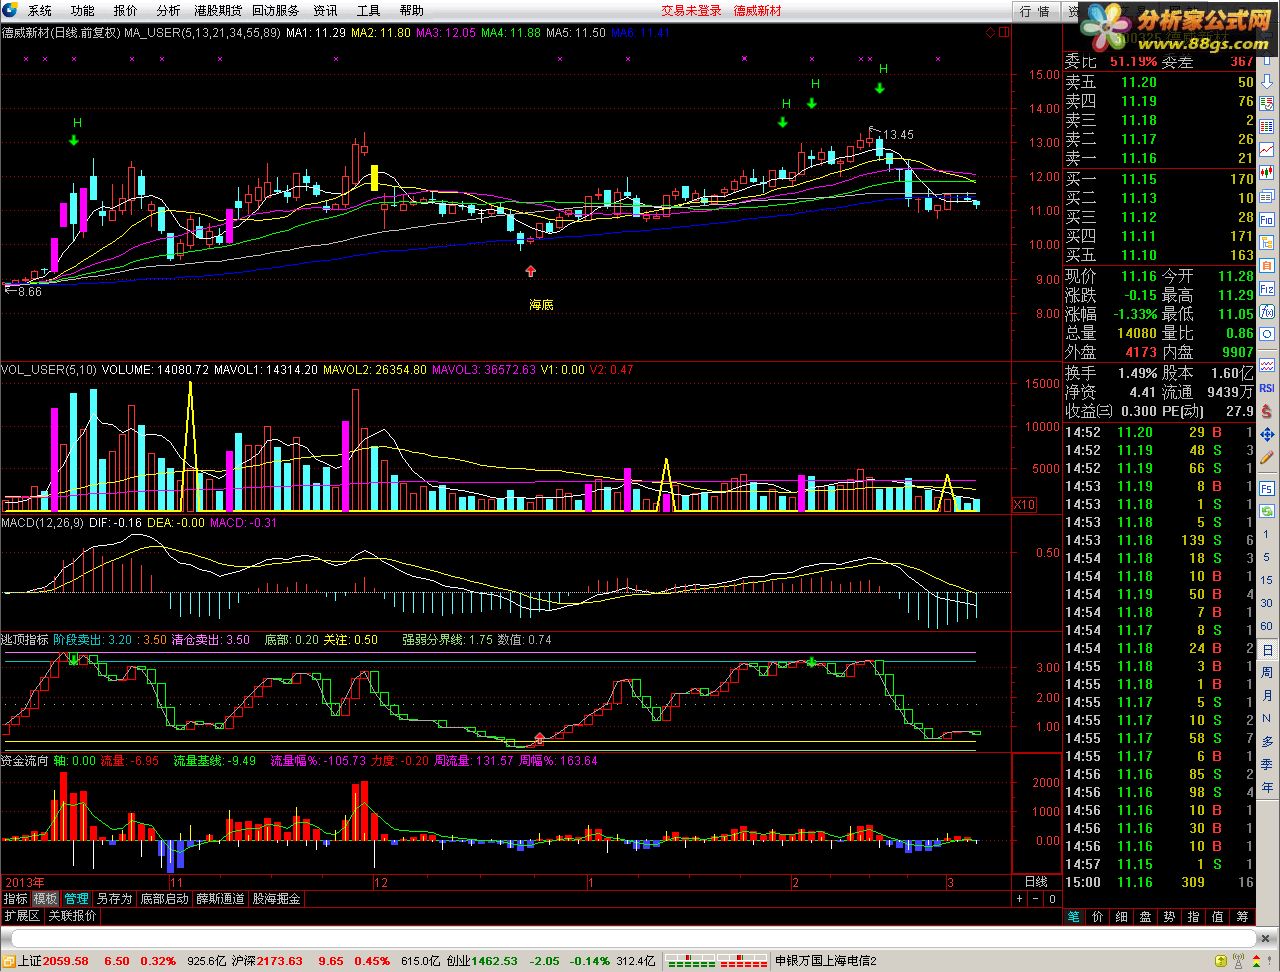Open the 系统 menu
Screen dimensions: 1280x972
click(x=39, y=11)
